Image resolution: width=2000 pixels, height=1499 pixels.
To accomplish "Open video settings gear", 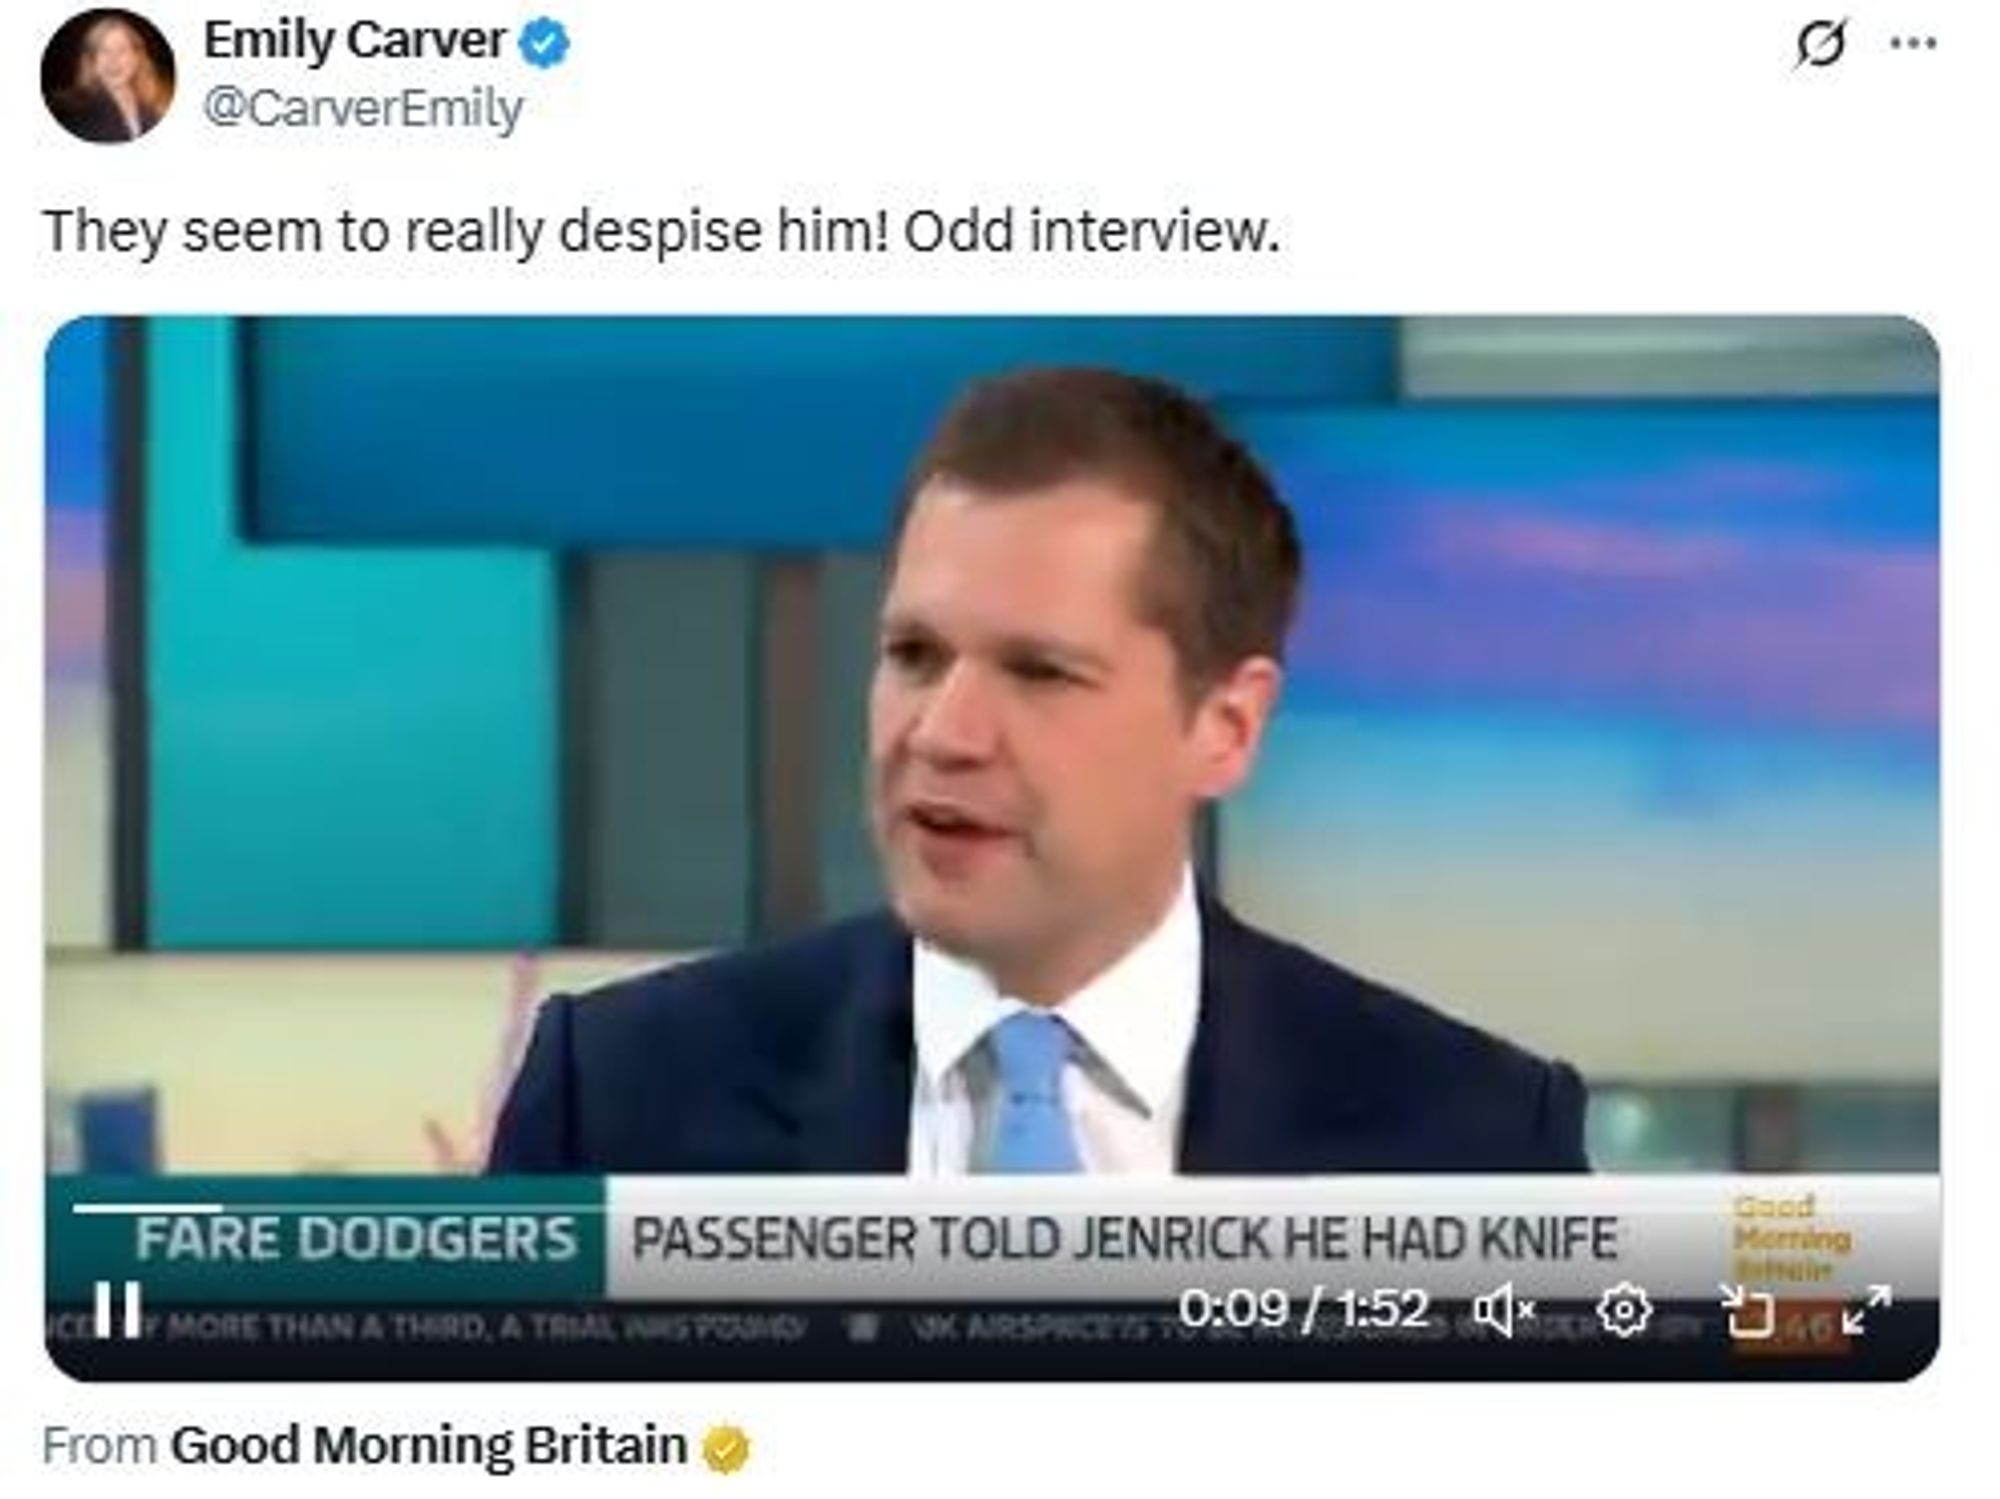I will click(x=1624, y=1310).
